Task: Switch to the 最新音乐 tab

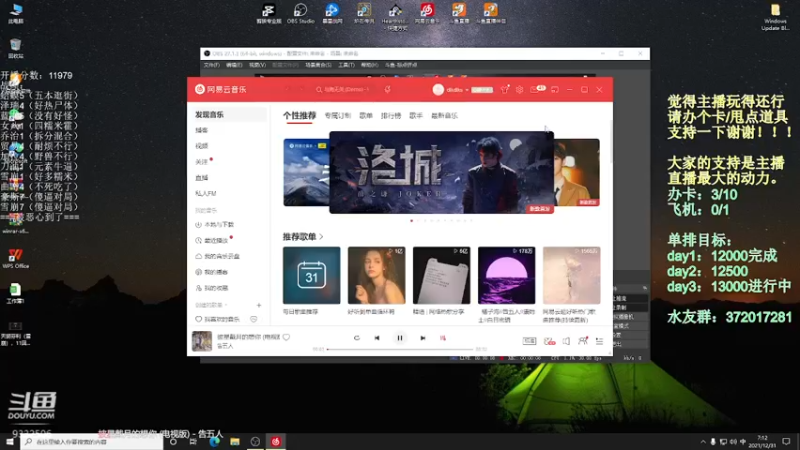Action: pyautogui.click(x=444, y=116)
